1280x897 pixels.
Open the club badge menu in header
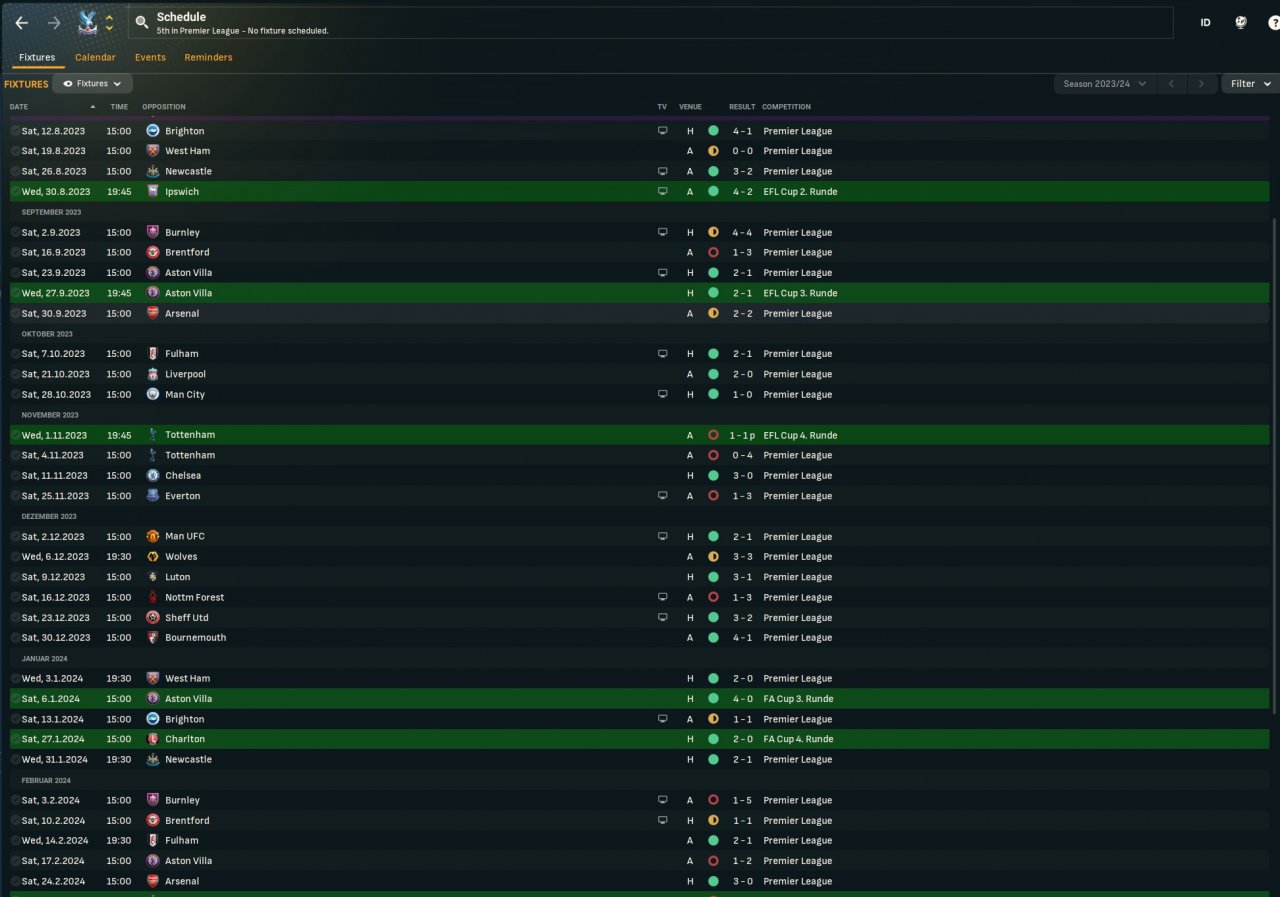coord(87,23)
